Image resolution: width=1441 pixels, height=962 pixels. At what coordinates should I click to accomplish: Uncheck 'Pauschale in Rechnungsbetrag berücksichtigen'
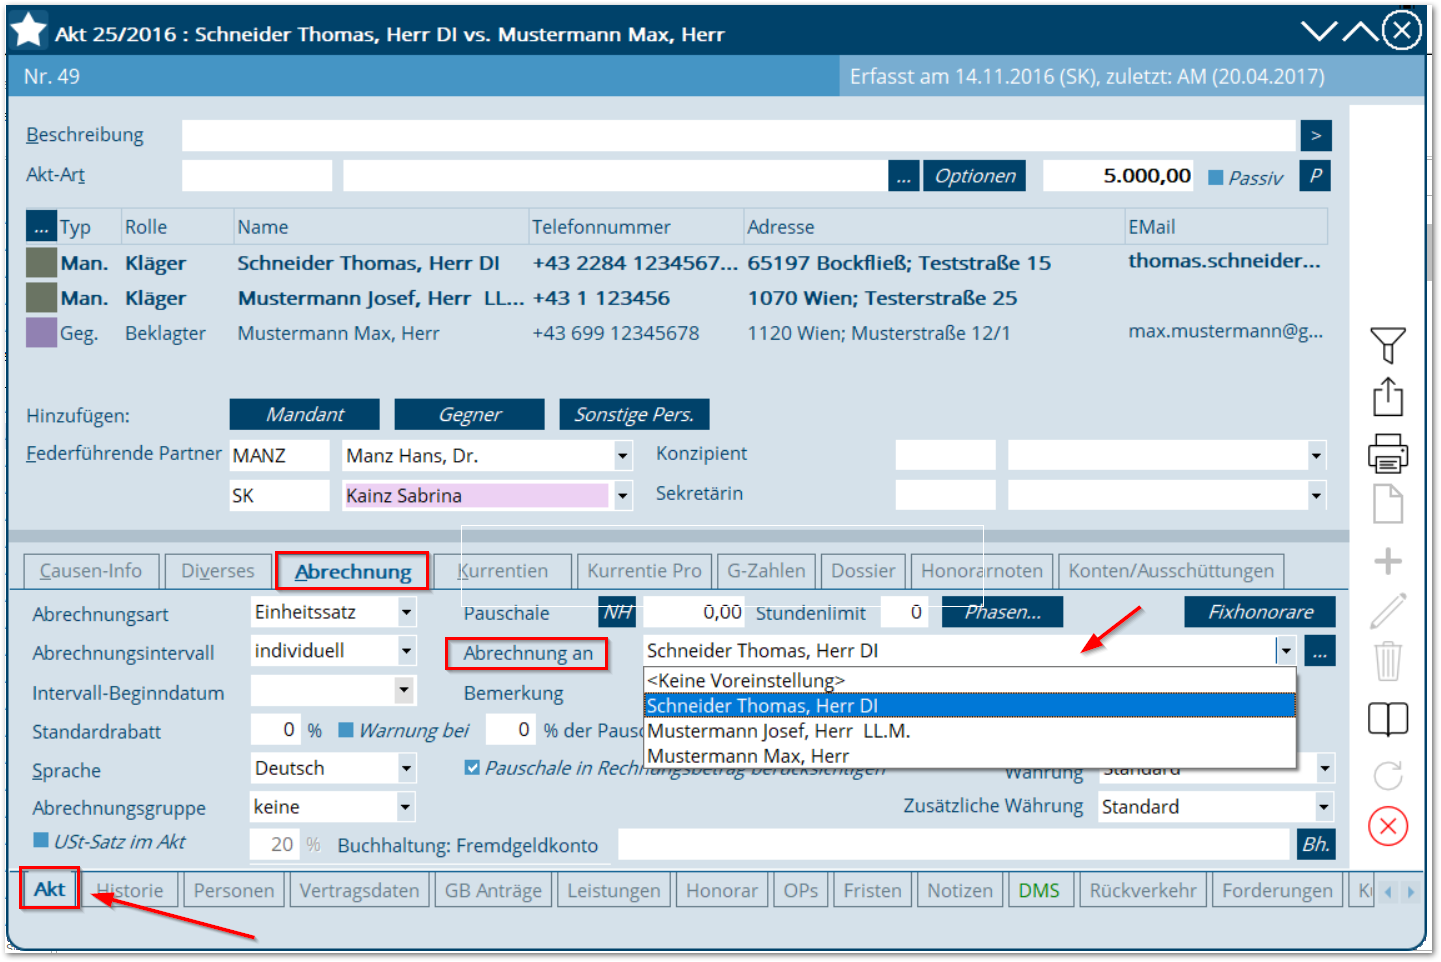pos(472,767)
